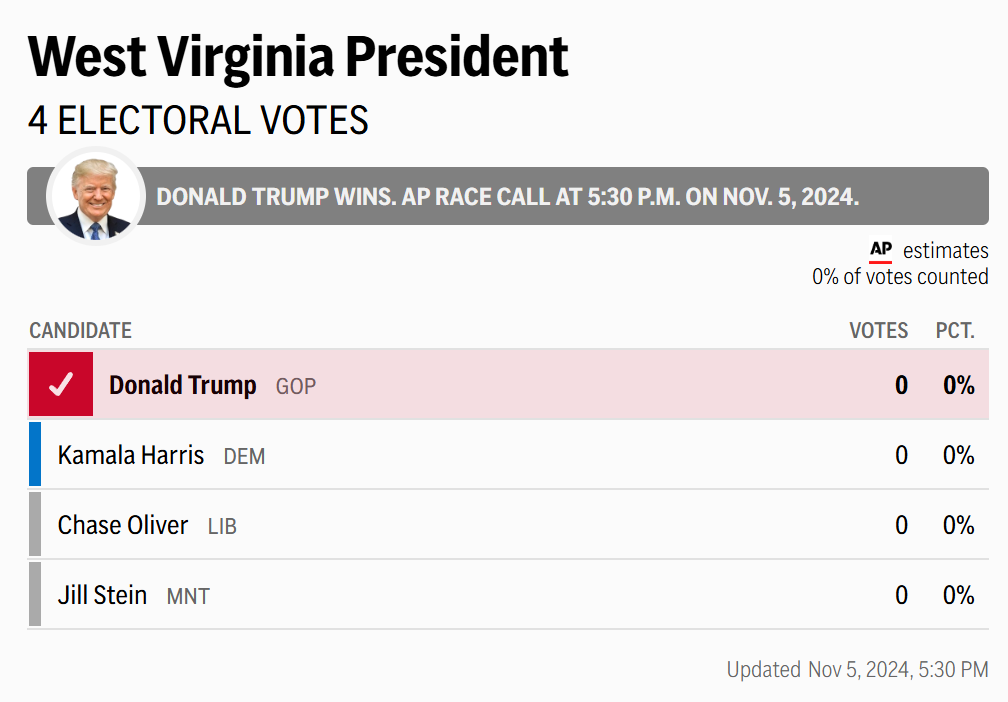
Task: Click the GOP party label
Action: click(x=296, y=386)
